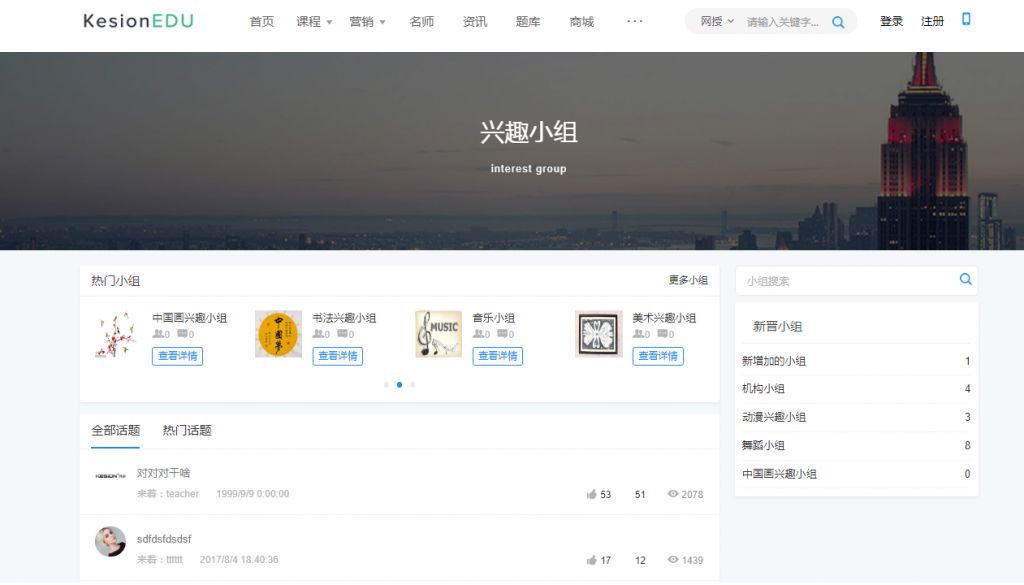Click the views eye icon showing 2078
Screen dimensions: 1024x585
click(673, 494)
